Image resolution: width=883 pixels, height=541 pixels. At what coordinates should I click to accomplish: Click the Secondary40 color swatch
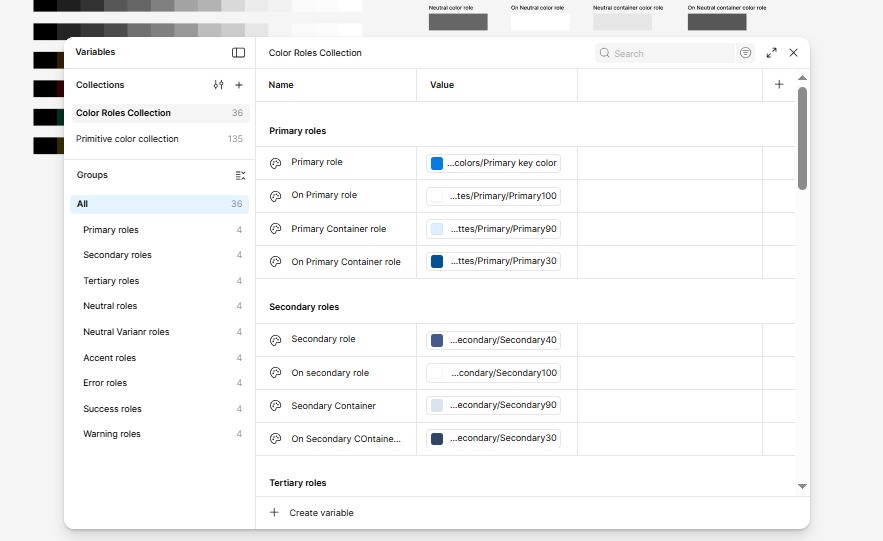[x=437, y=340]
